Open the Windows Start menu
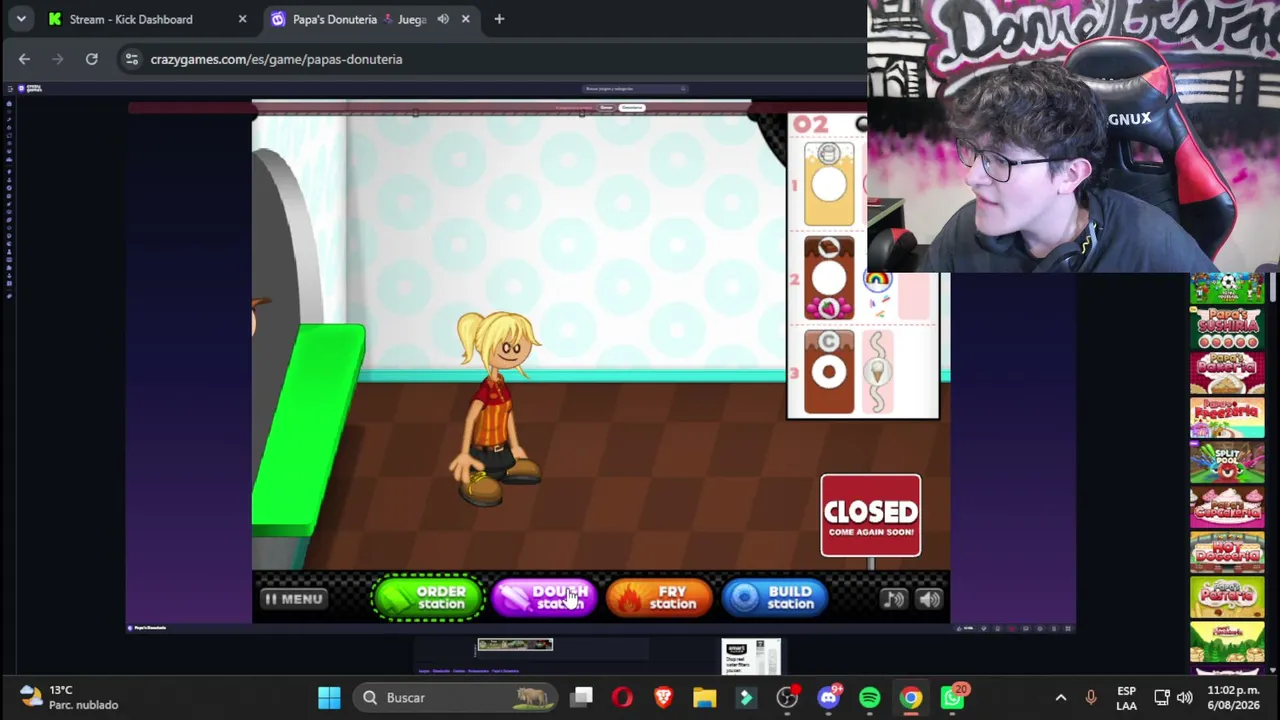The height and width of the screenshot is (720, 1280). pos(329,697)
